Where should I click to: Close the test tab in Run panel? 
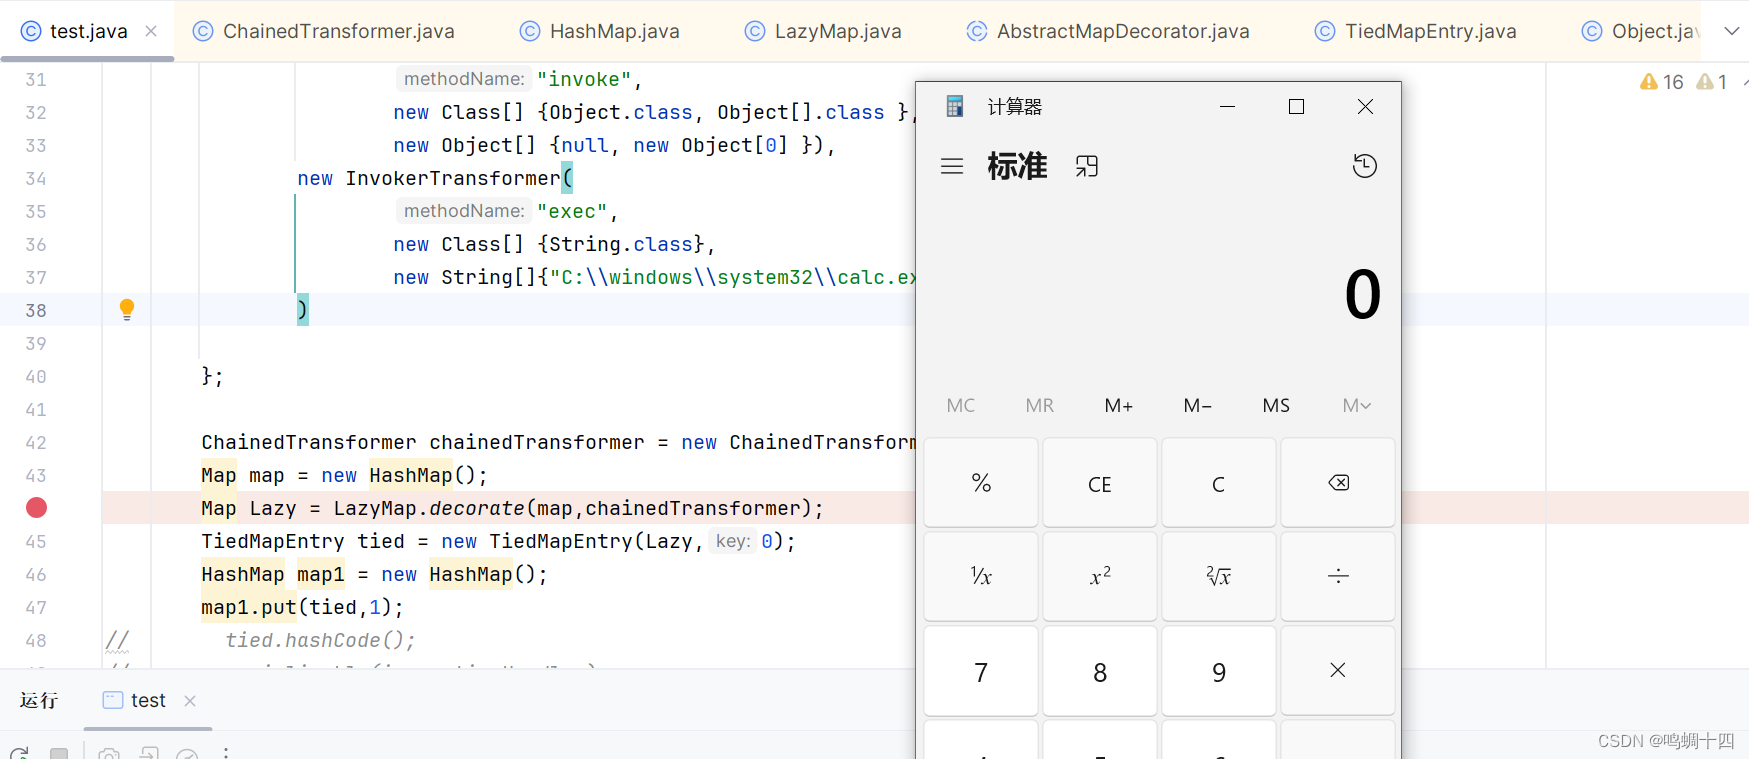pos(190,701)
